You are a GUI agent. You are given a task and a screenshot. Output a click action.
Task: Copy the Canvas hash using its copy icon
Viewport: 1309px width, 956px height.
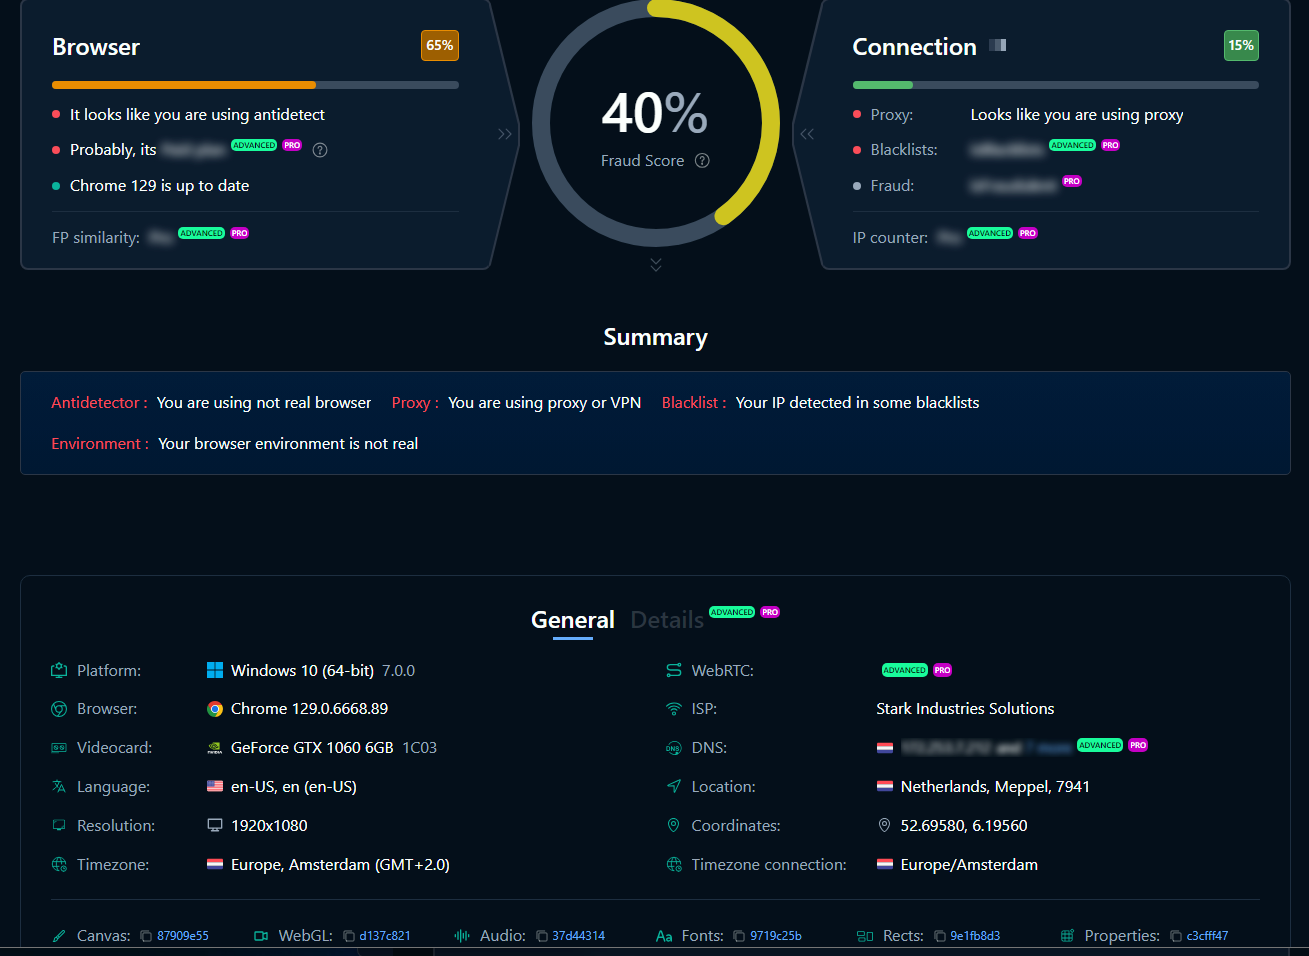146,937
